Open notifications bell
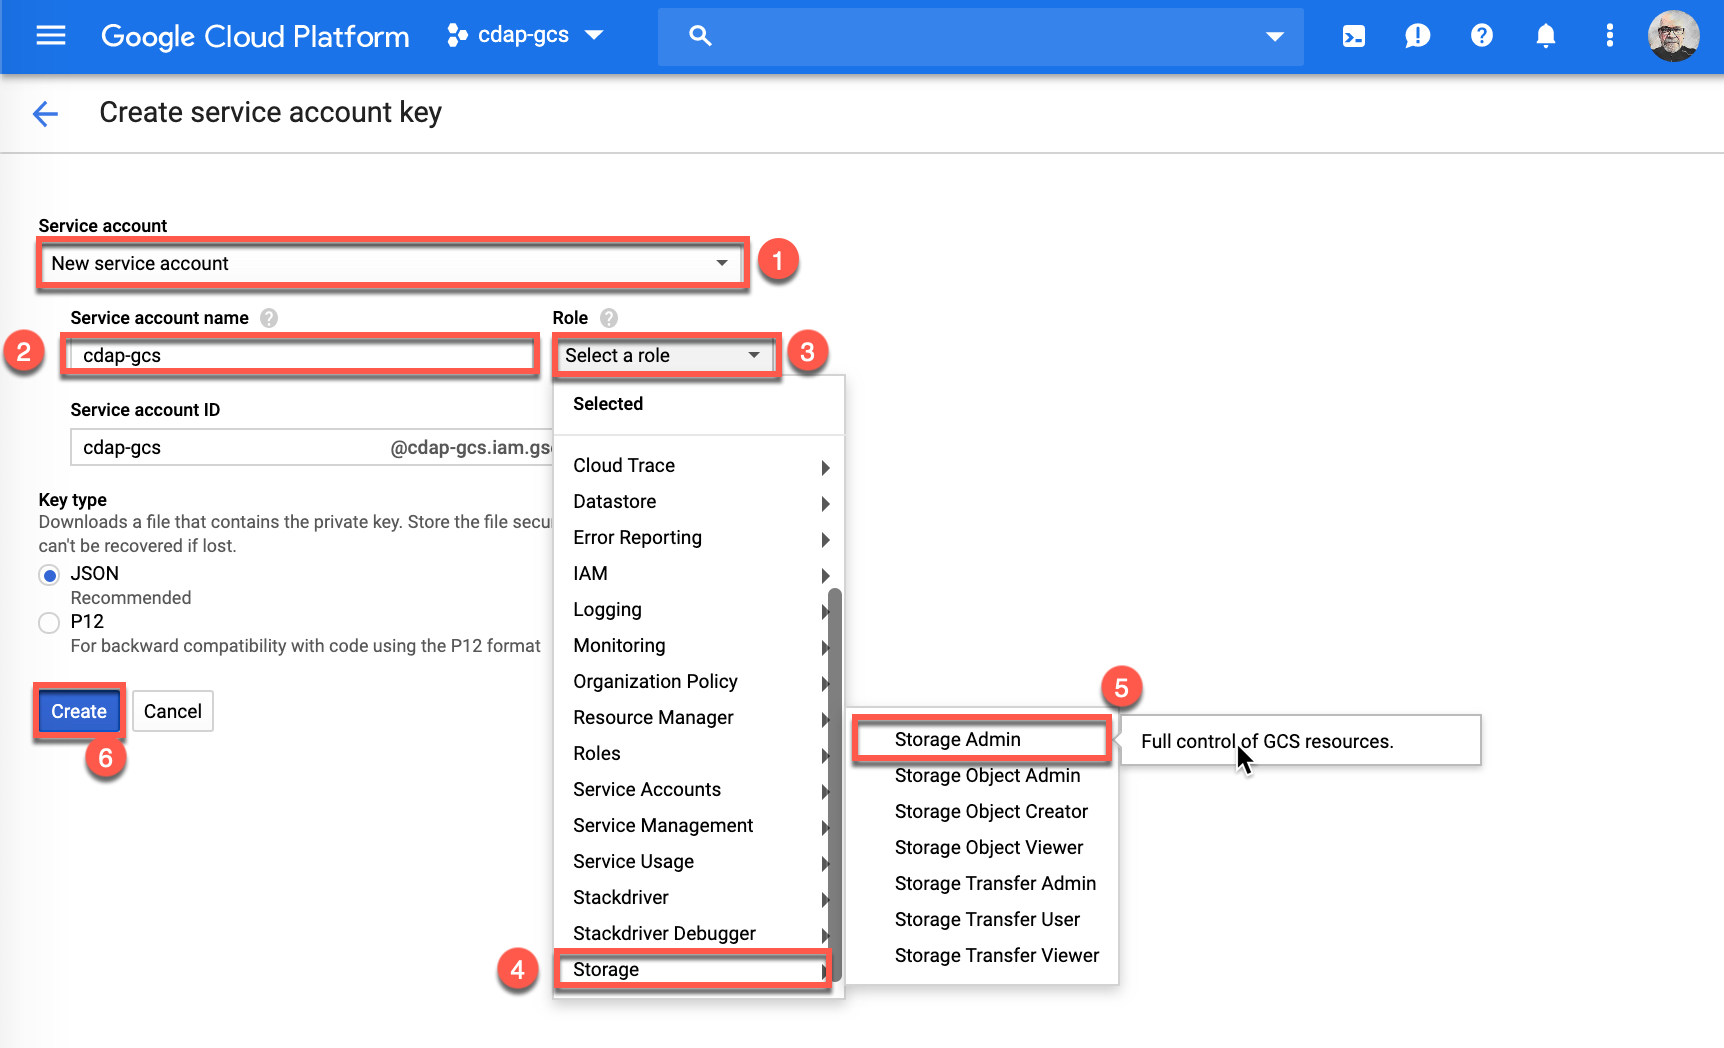1724x1048 pixels. tap(1545, 36)
